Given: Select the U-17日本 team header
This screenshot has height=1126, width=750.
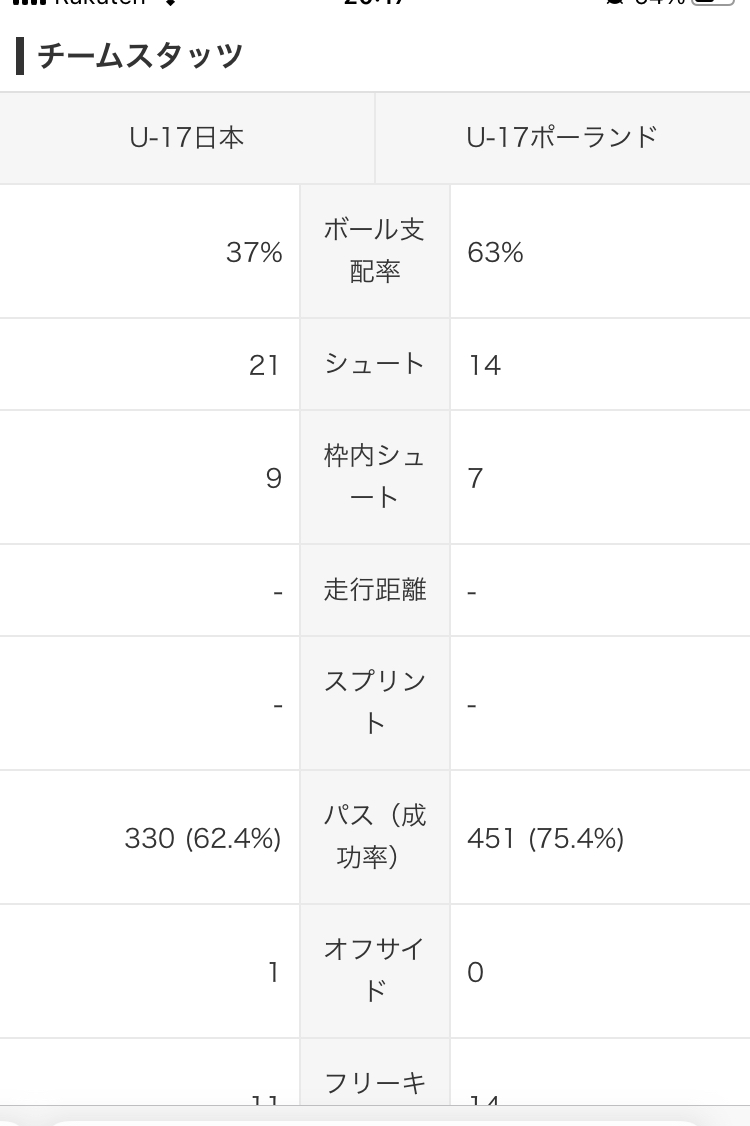Looking at the screenshot, I should pyautogui.click(x=187, y=137).
